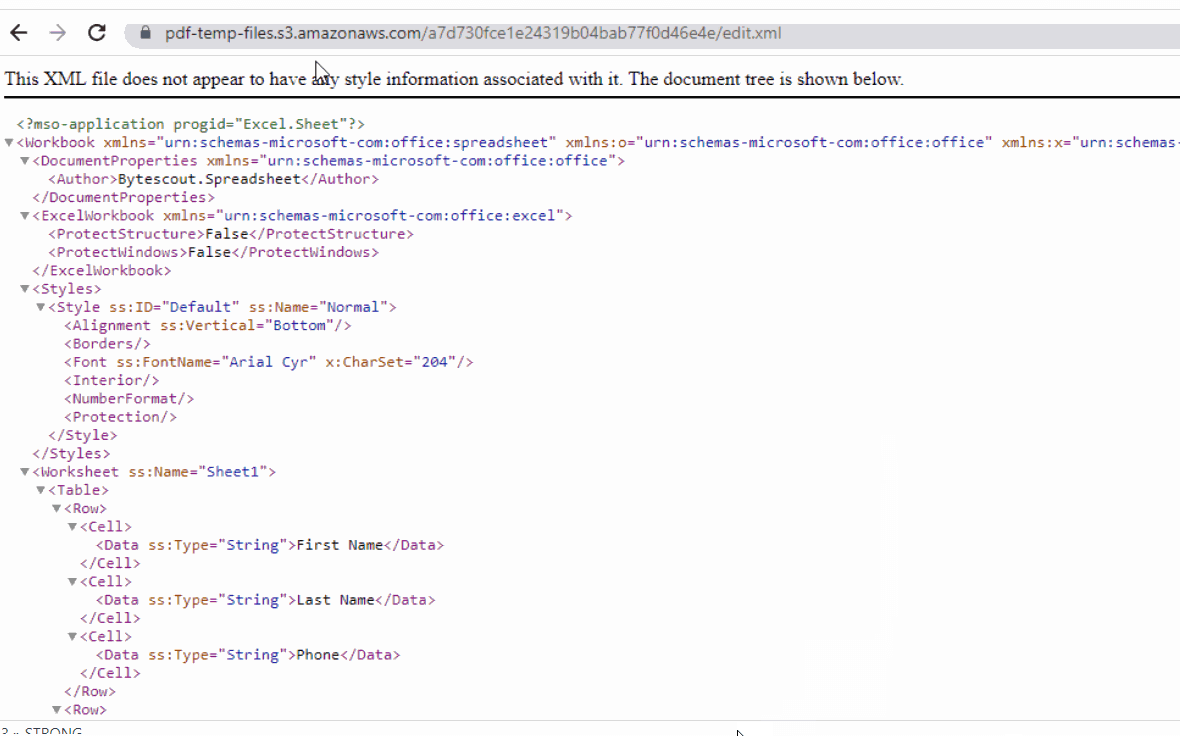
Task: Click the grayed-out forward navigation arrow
Action: (58, 32)
